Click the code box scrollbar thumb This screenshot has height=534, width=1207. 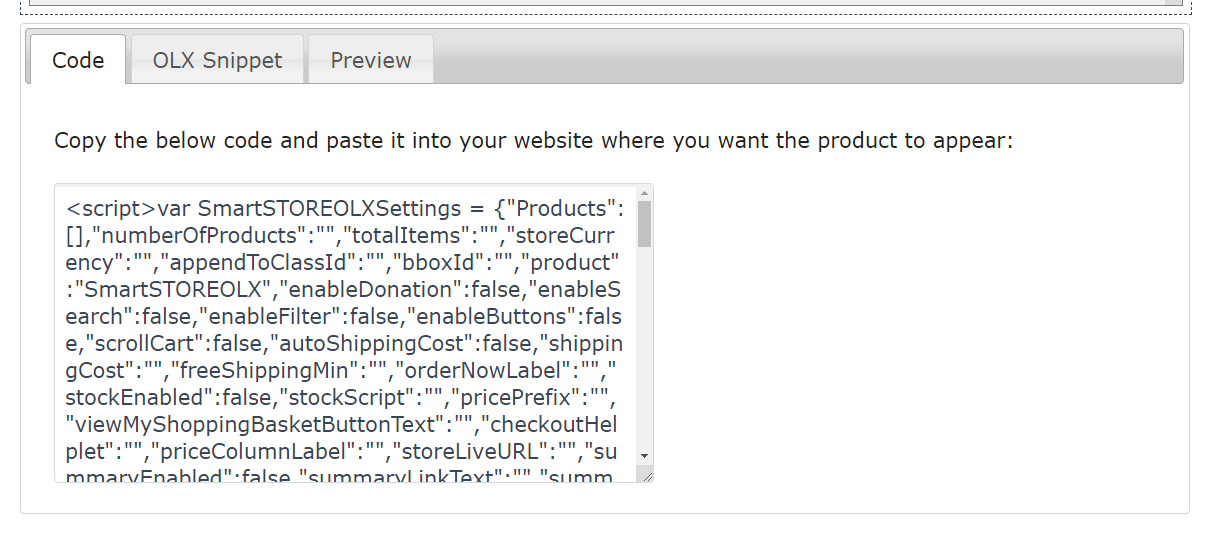point(644,224)
